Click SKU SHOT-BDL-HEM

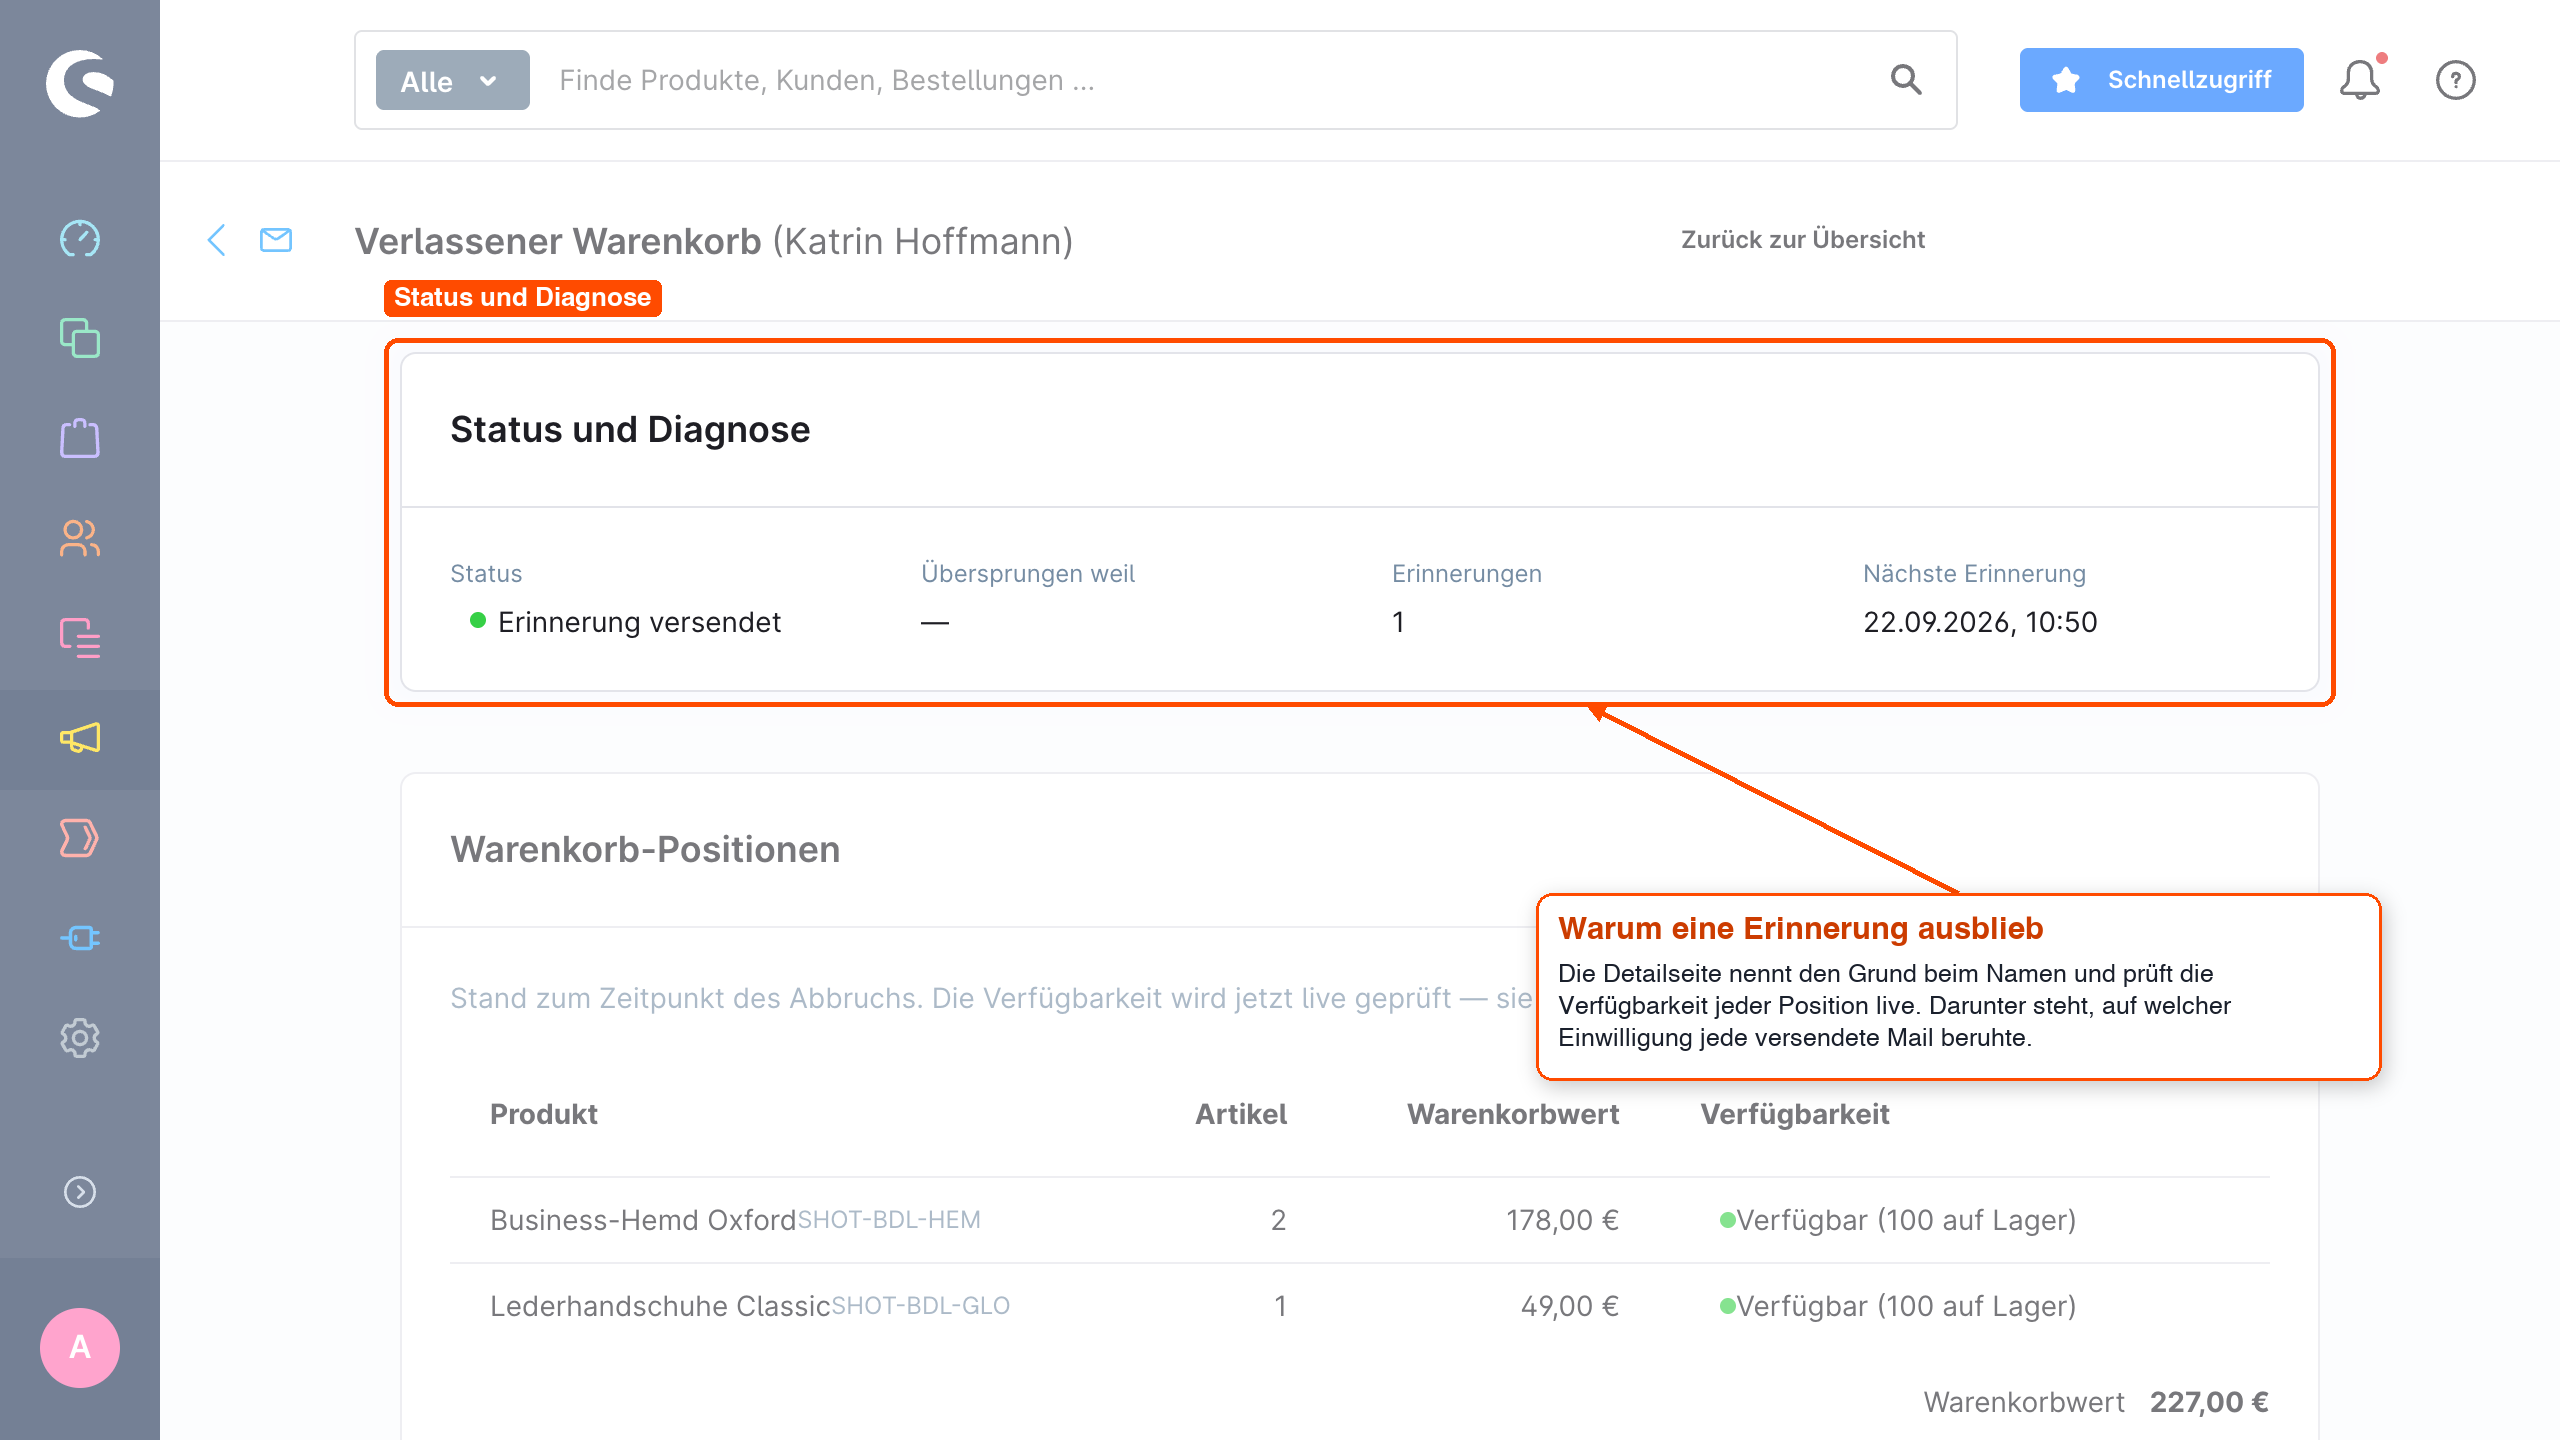pos(889,1220)
